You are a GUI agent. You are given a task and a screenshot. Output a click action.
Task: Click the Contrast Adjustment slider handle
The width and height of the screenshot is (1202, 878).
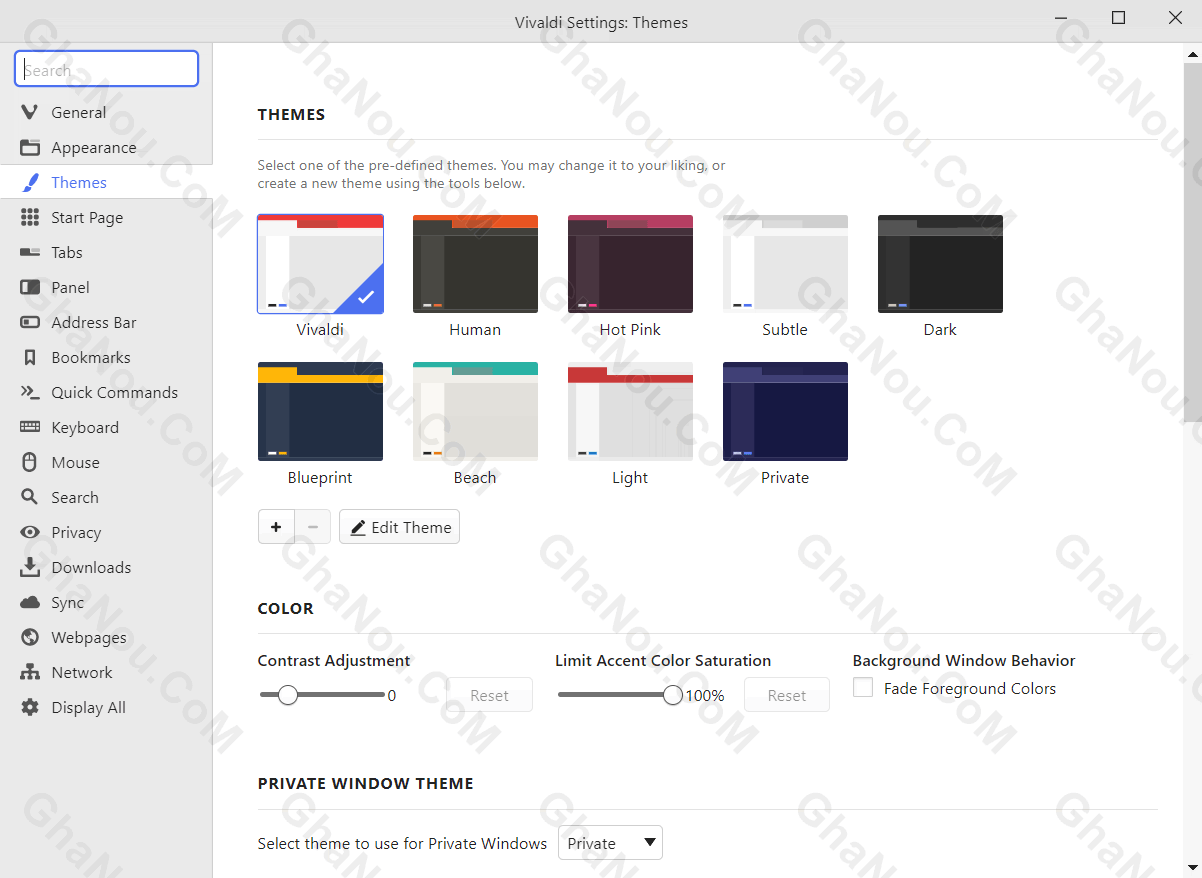tap(288, 695)
